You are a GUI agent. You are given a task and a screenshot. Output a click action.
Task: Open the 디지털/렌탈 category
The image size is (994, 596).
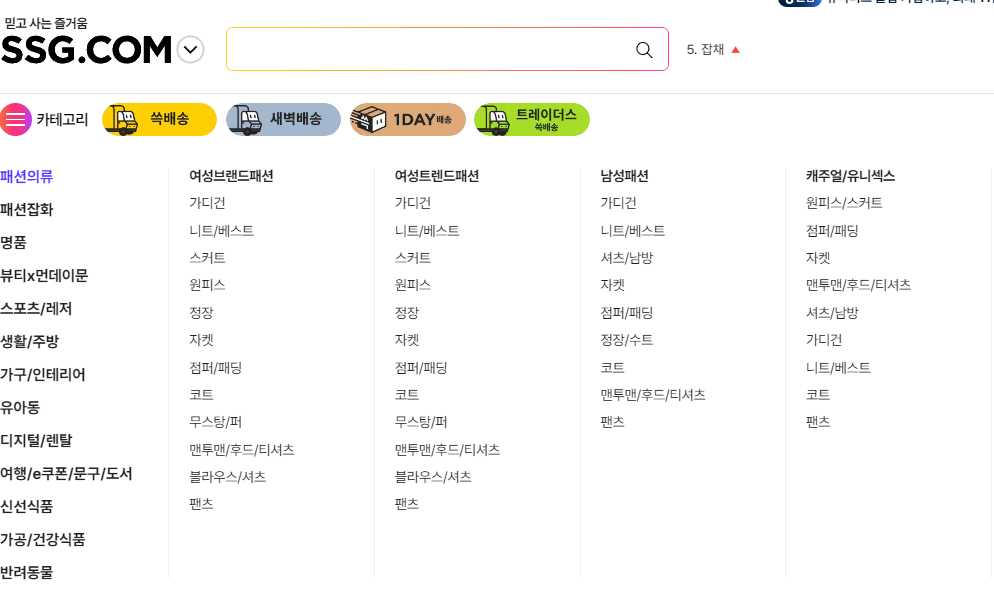tap(36, 440)
